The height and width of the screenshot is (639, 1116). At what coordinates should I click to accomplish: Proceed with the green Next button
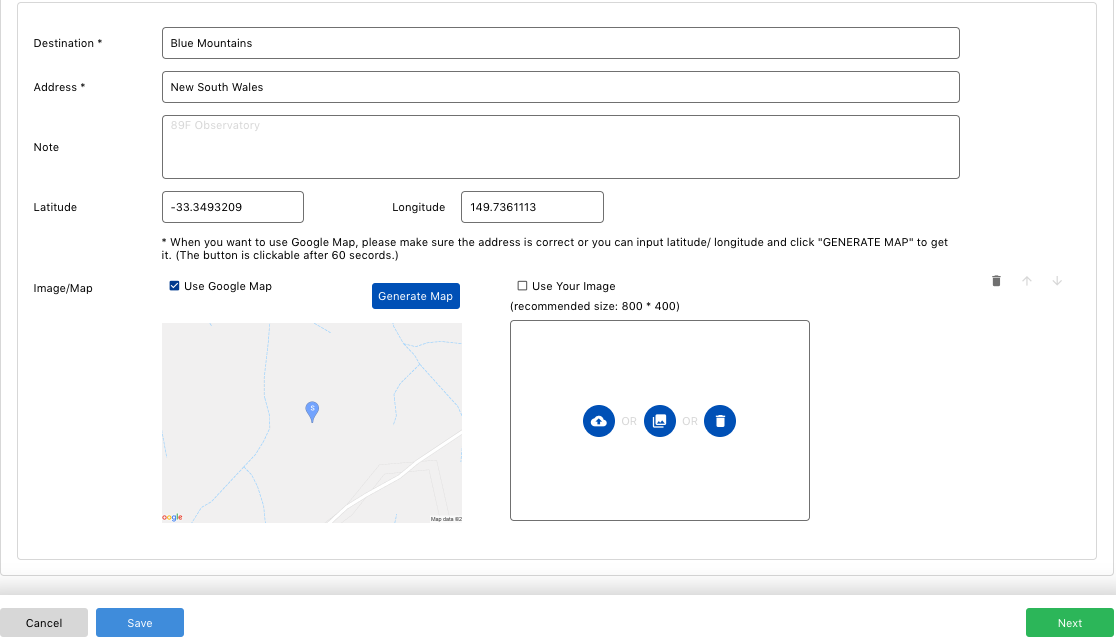click(x=1070, y=623)
